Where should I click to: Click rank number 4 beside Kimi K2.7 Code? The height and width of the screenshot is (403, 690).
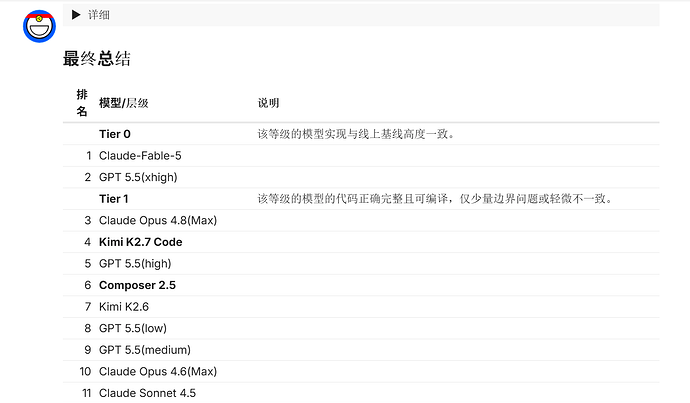point(88,242)
